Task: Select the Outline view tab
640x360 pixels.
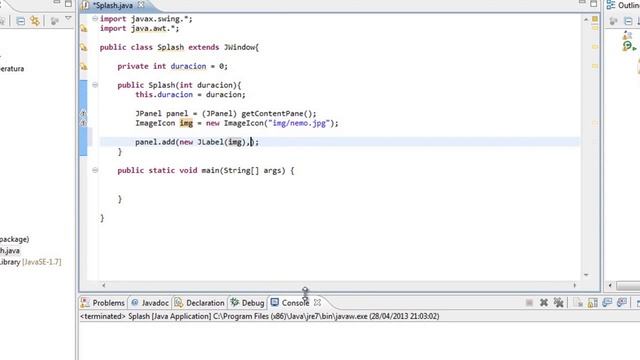Action: [623, 5]
